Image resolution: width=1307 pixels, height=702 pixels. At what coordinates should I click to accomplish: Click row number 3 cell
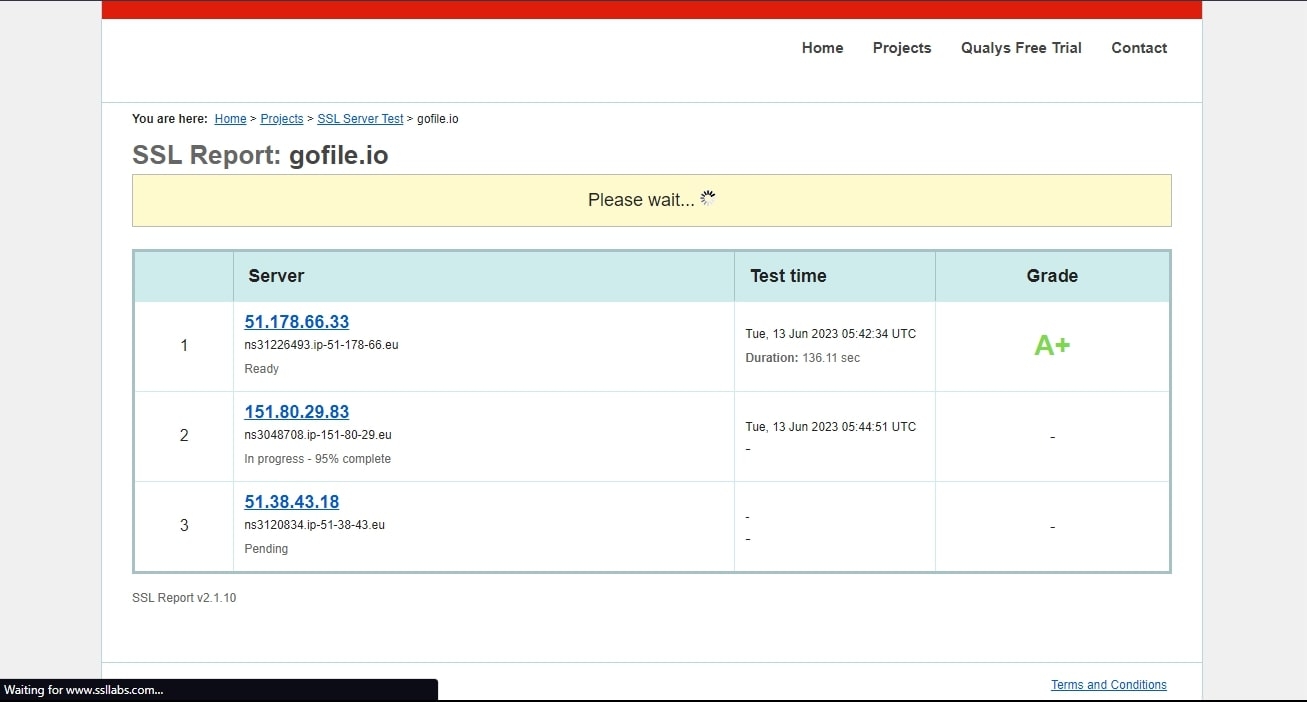pyautogui.click(x=184, y=526)
